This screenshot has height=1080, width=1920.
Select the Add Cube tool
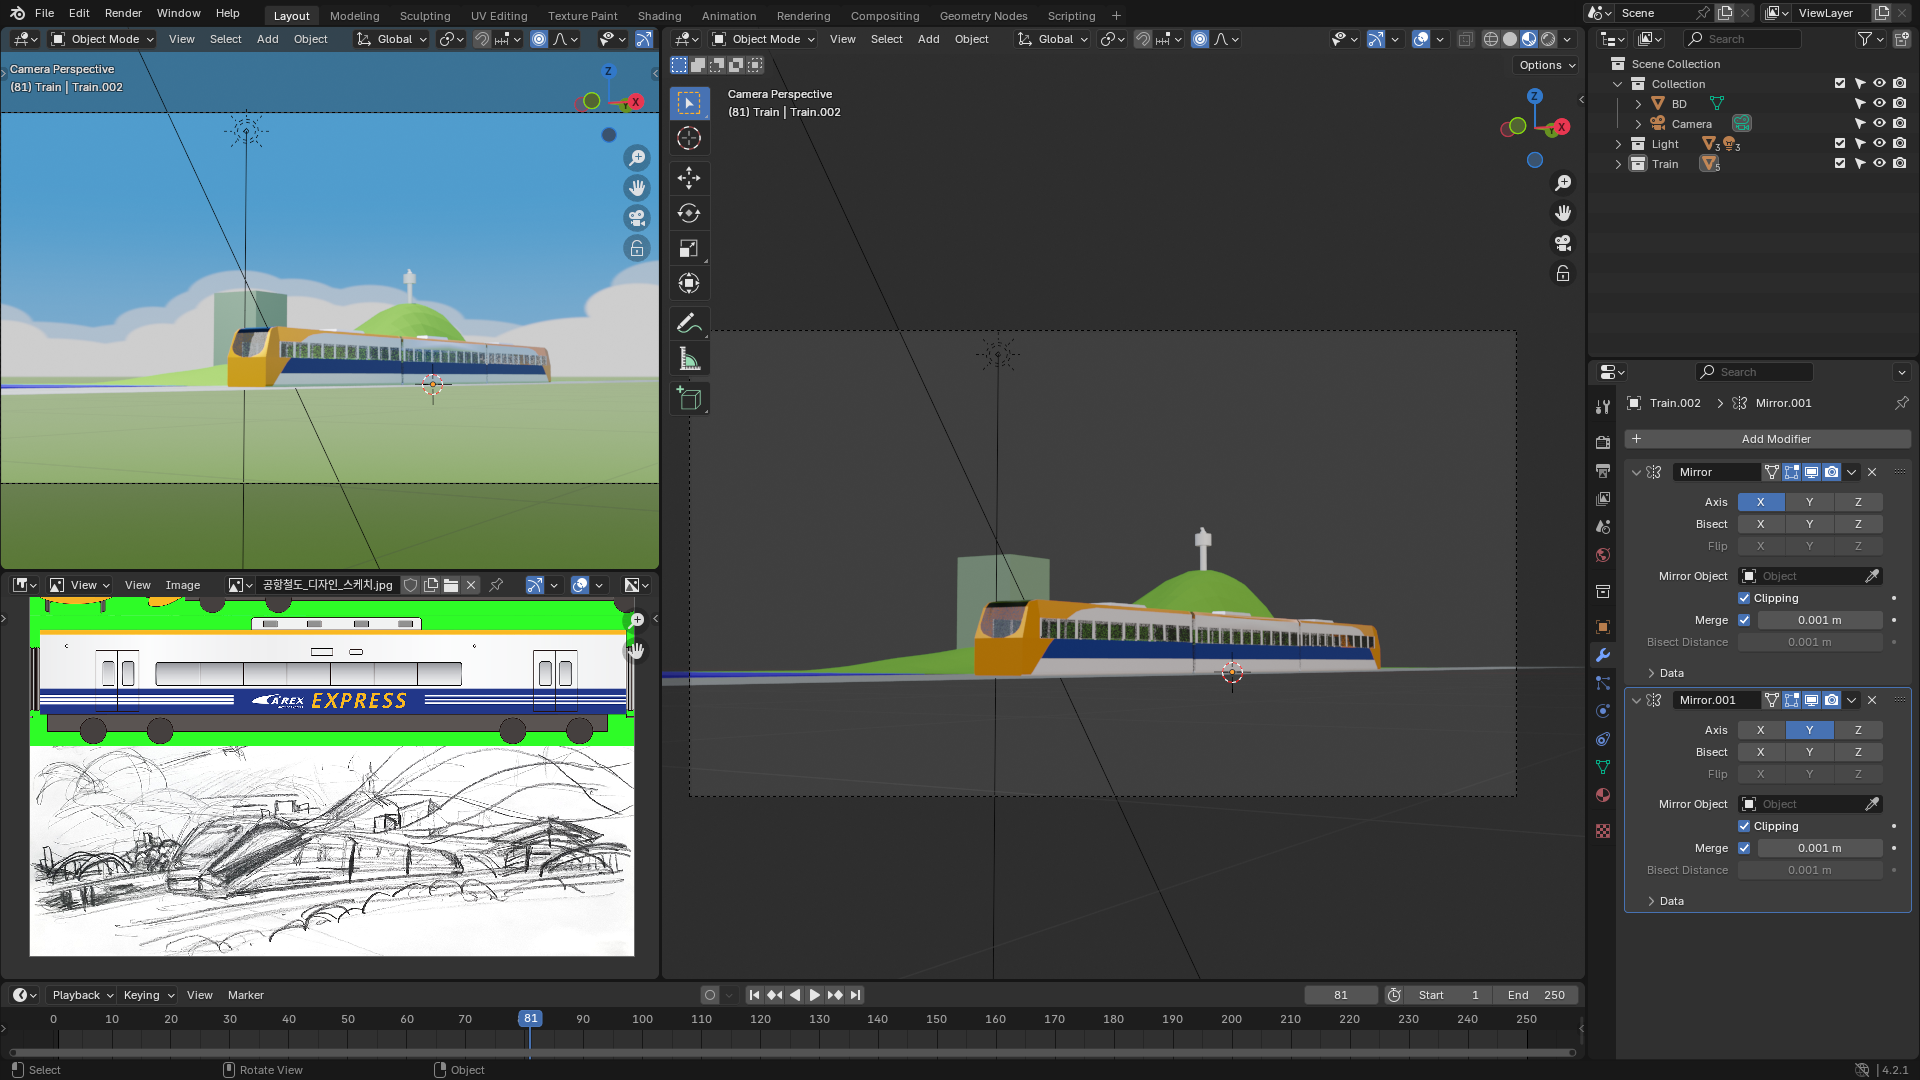pos(688,398)
